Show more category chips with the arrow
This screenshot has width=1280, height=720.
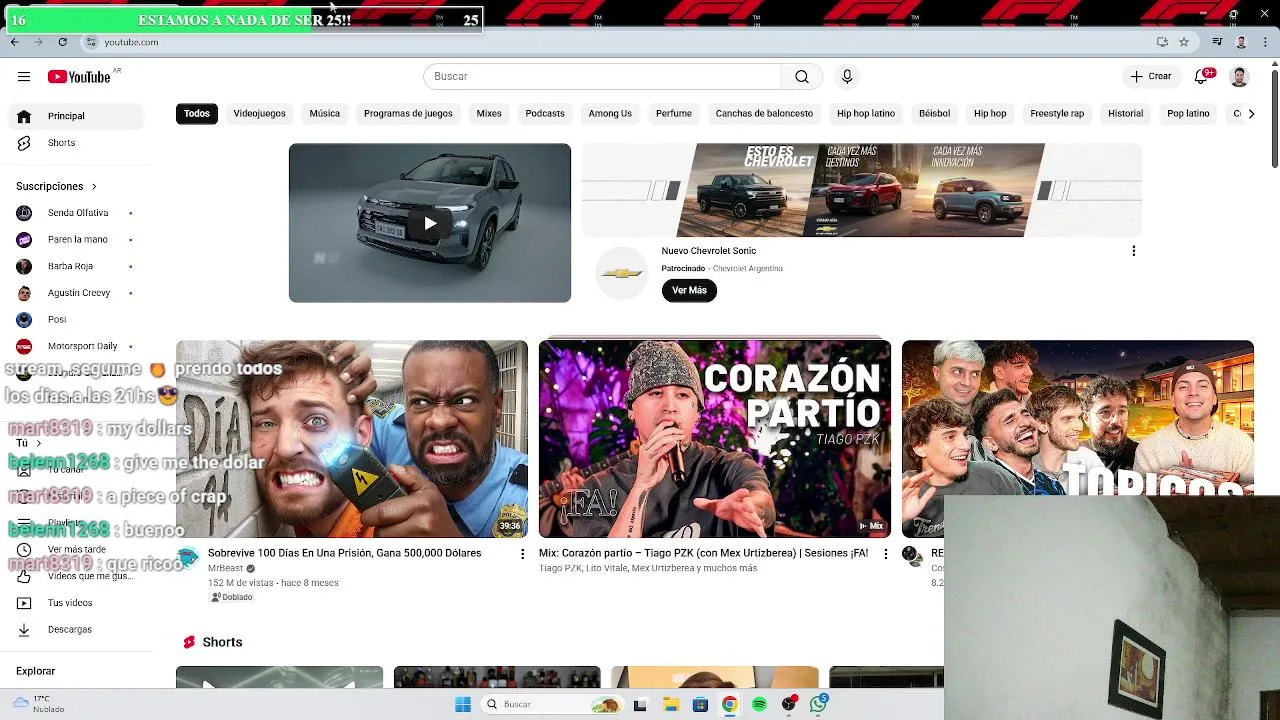coord(1250,114)
